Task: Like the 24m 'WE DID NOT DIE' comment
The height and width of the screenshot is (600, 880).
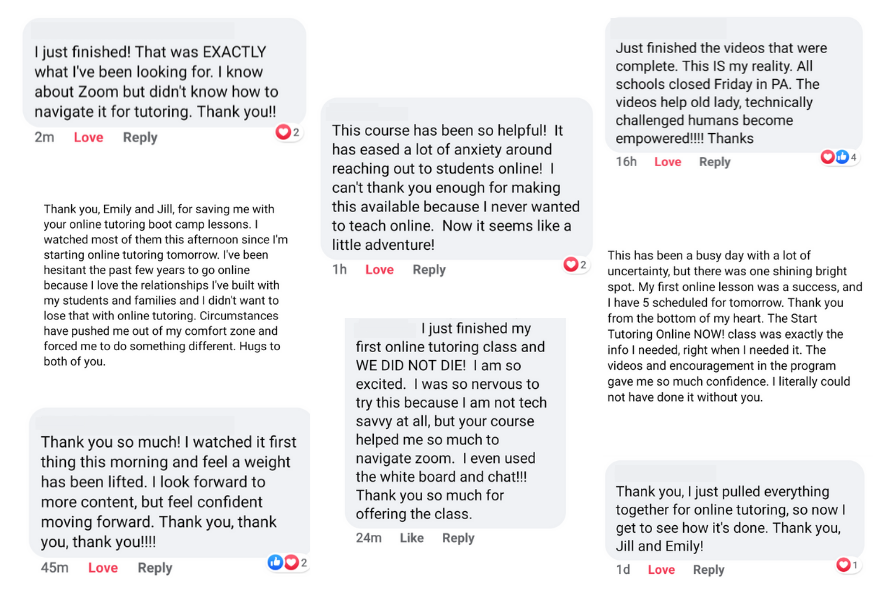Action: click(411, 538)
